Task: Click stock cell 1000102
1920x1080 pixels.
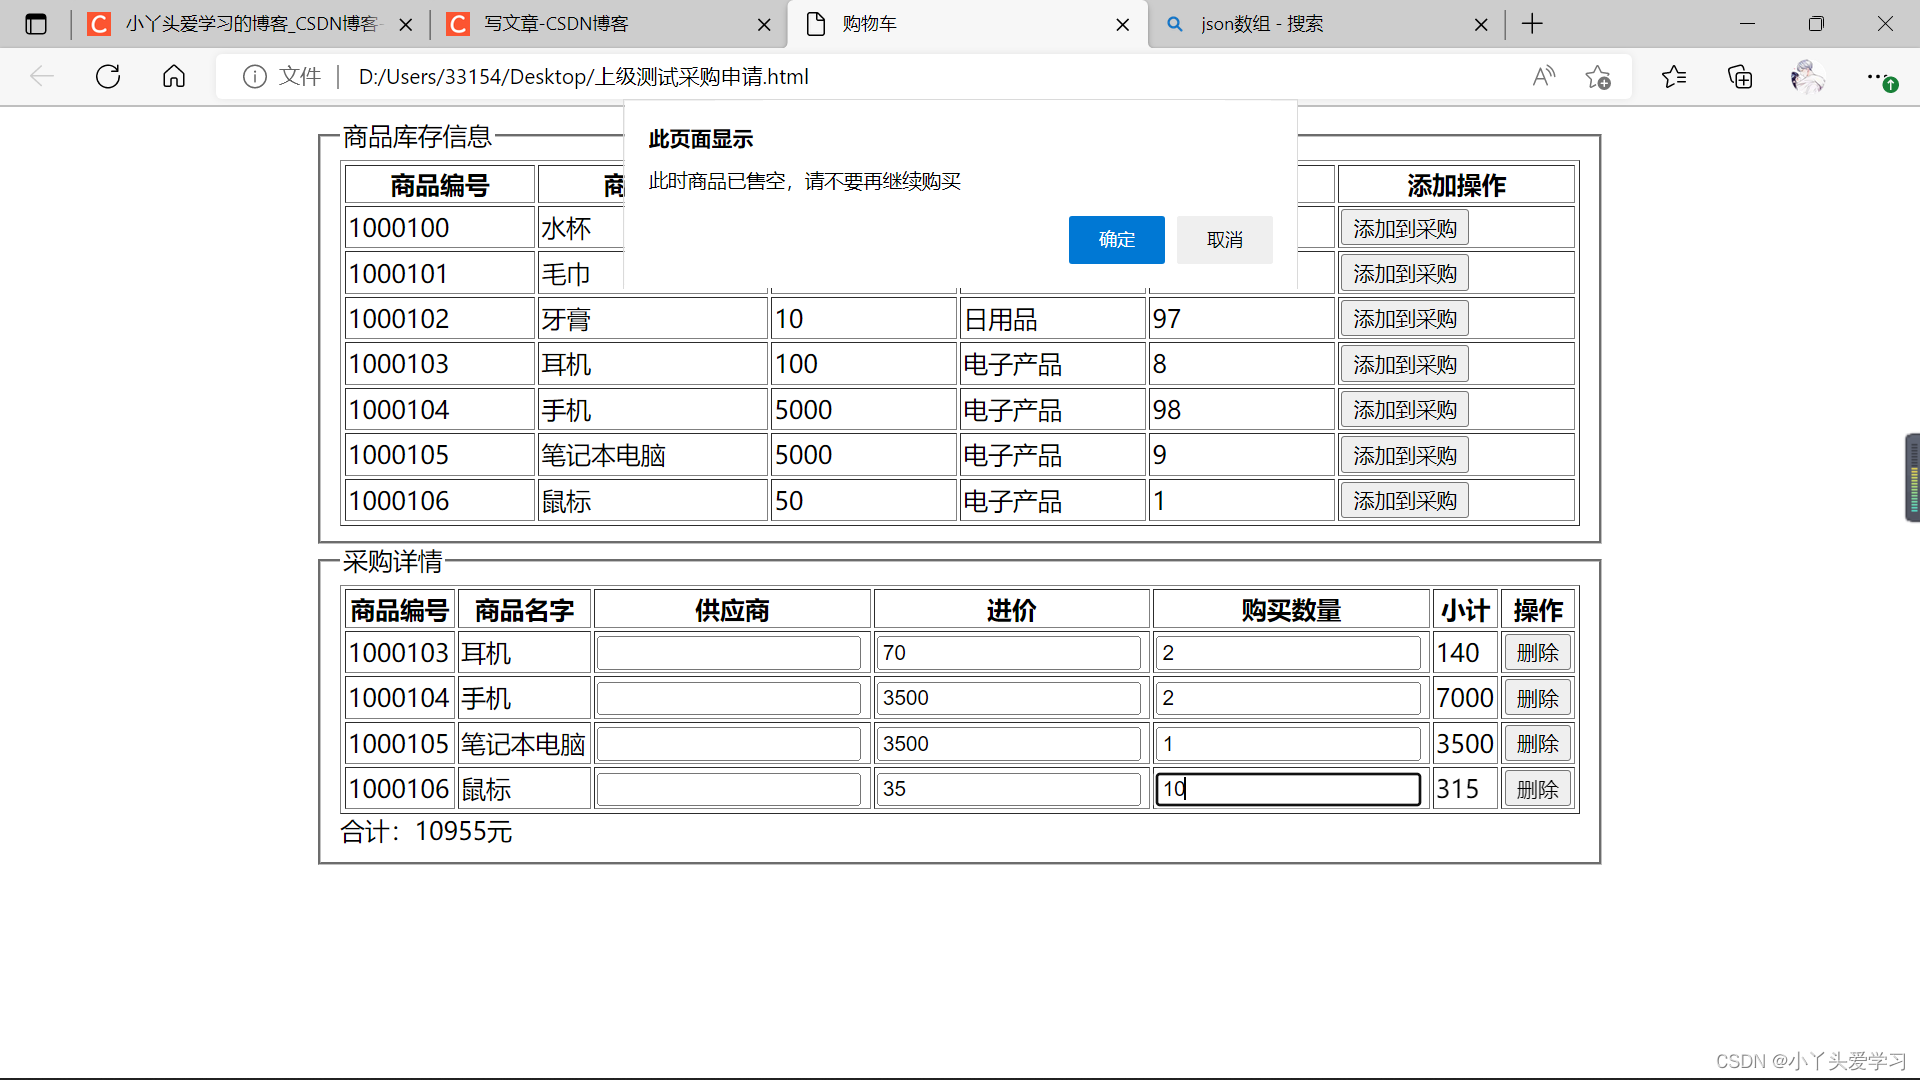Action: (x=440, y=319)
